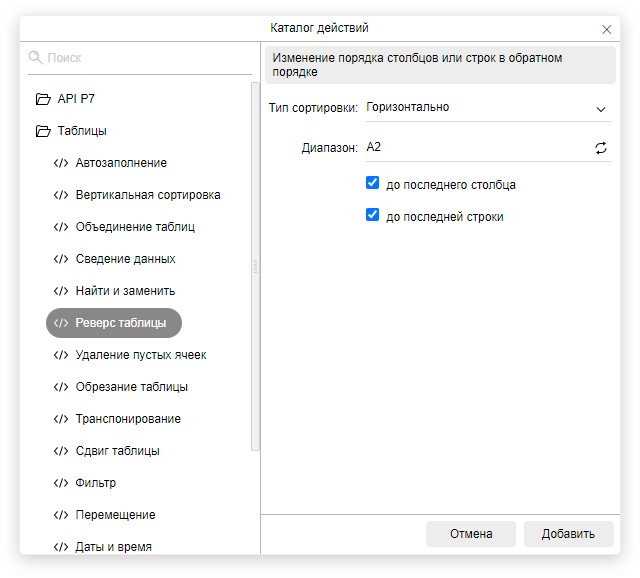
Task: Uncheck the 'до последнего столбца' checkbox
Action: tap(373, 184)
